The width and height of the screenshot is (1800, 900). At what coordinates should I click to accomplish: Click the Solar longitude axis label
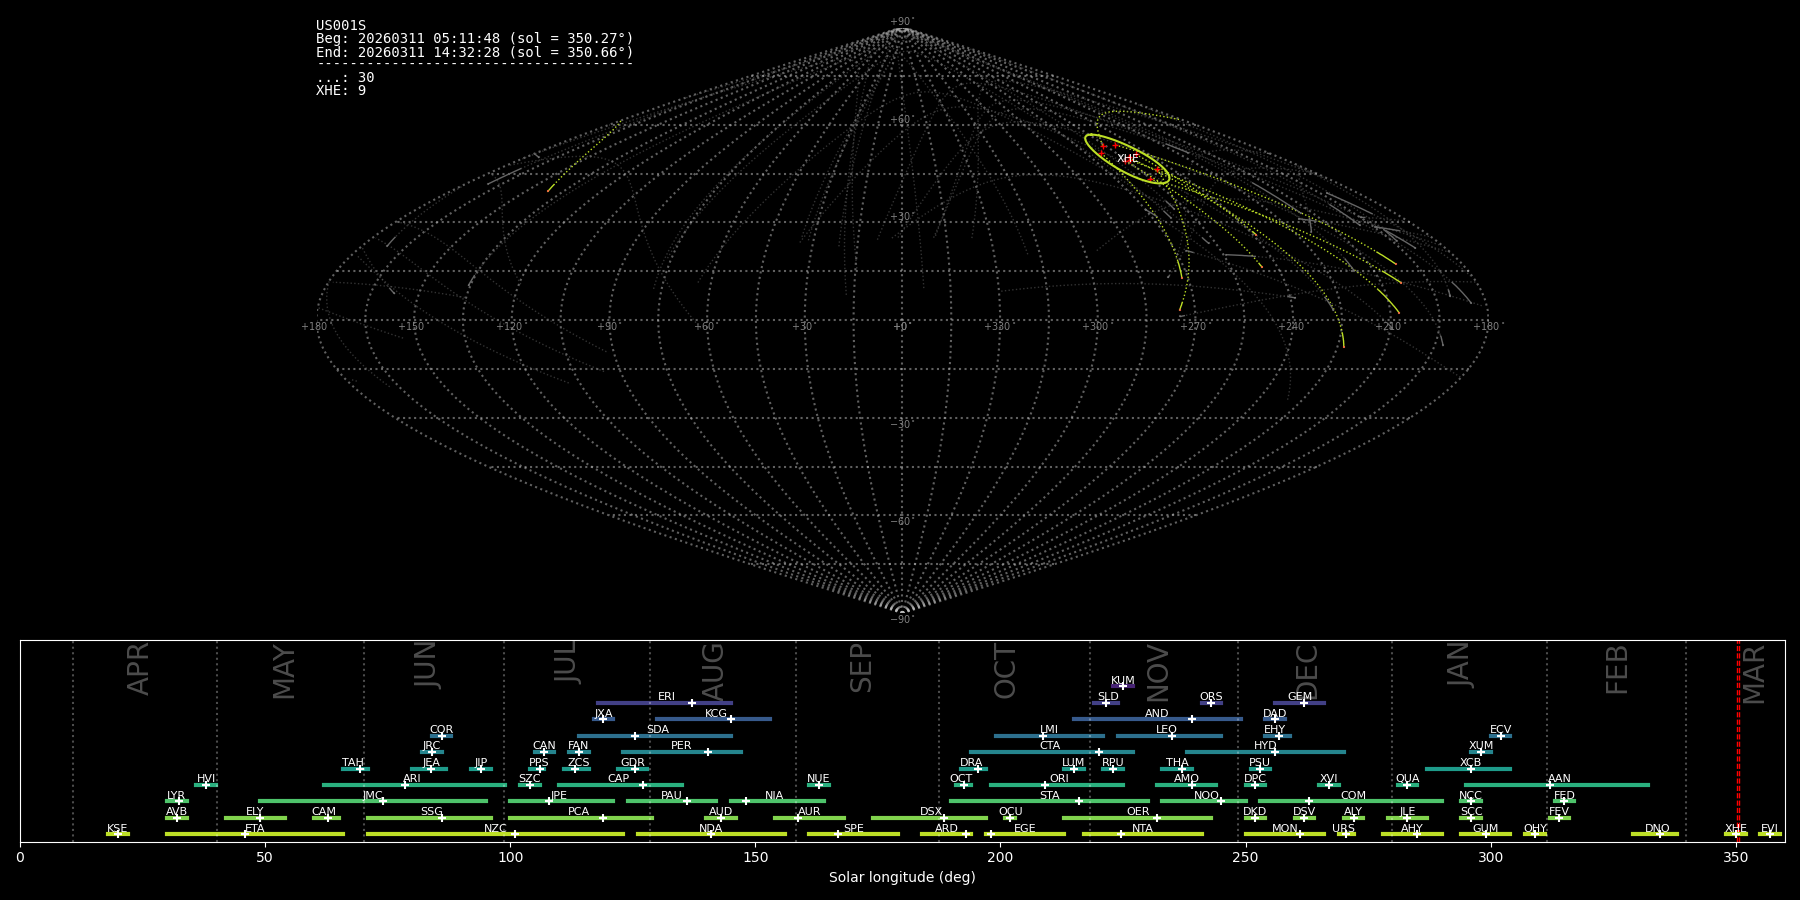tap(901, 878)
